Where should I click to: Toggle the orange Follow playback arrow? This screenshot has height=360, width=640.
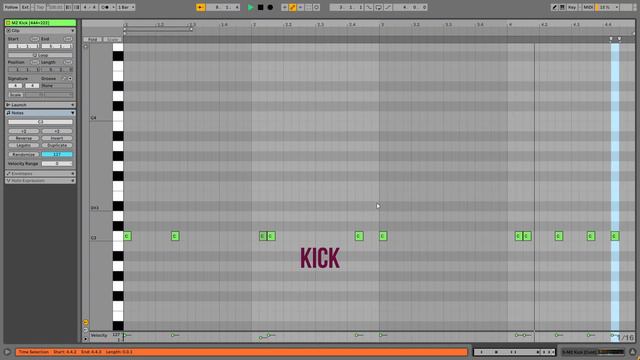201,7
